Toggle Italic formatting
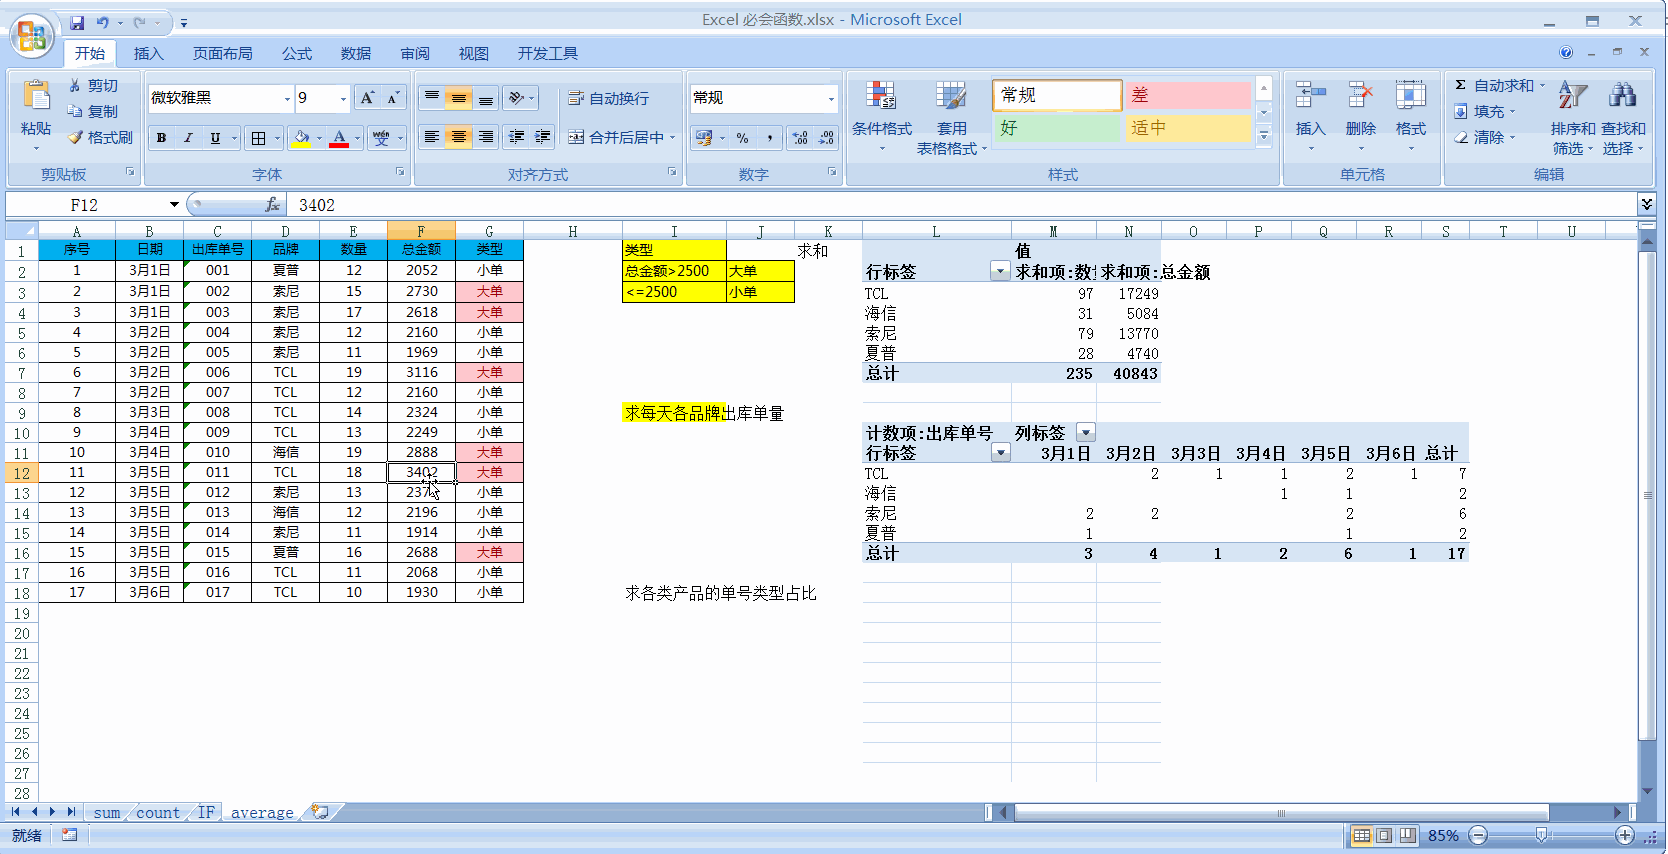The height and width of the screenshot is (854, 1668). point(188,138)
